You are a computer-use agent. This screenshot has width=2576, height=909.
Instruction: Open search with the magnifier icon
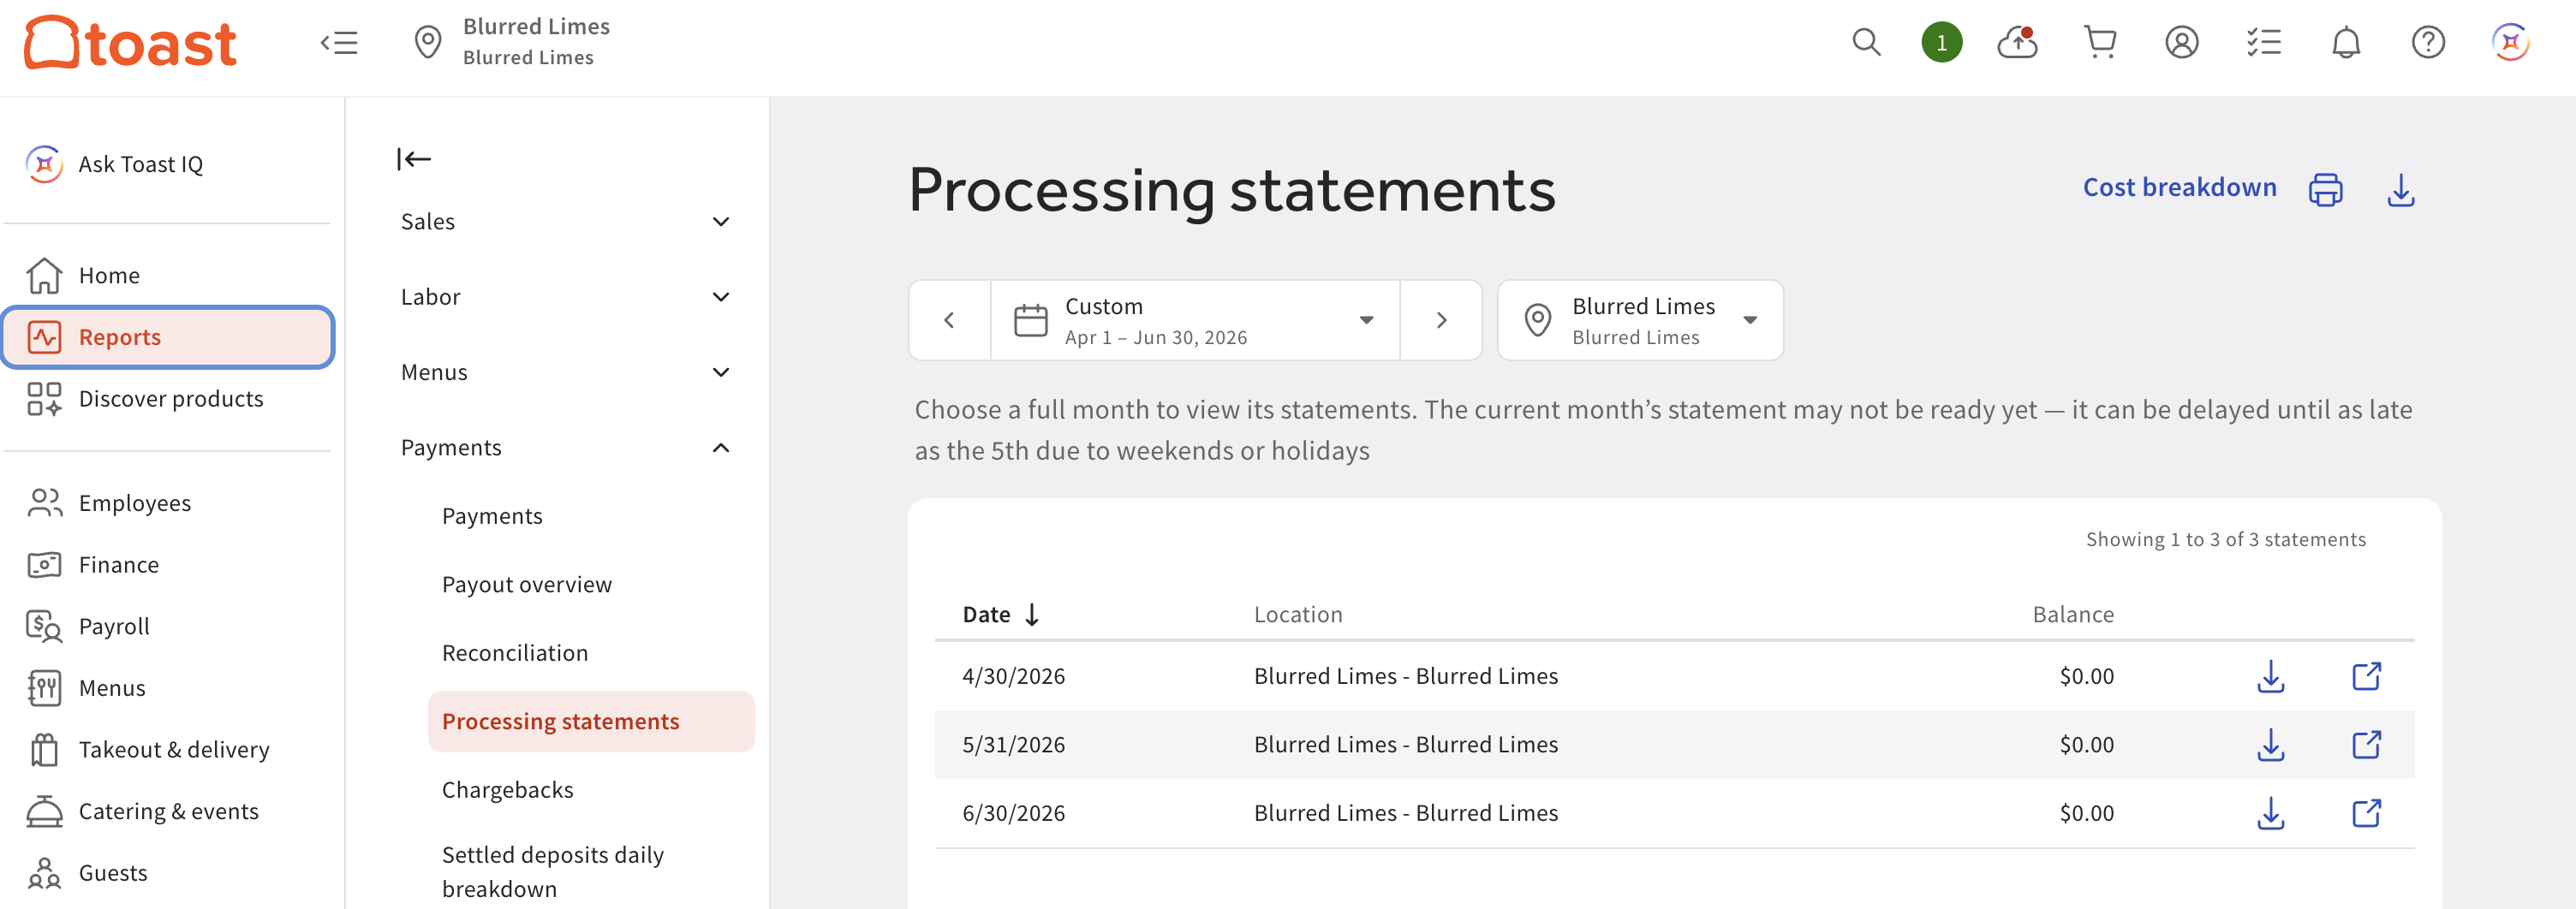1866,42
